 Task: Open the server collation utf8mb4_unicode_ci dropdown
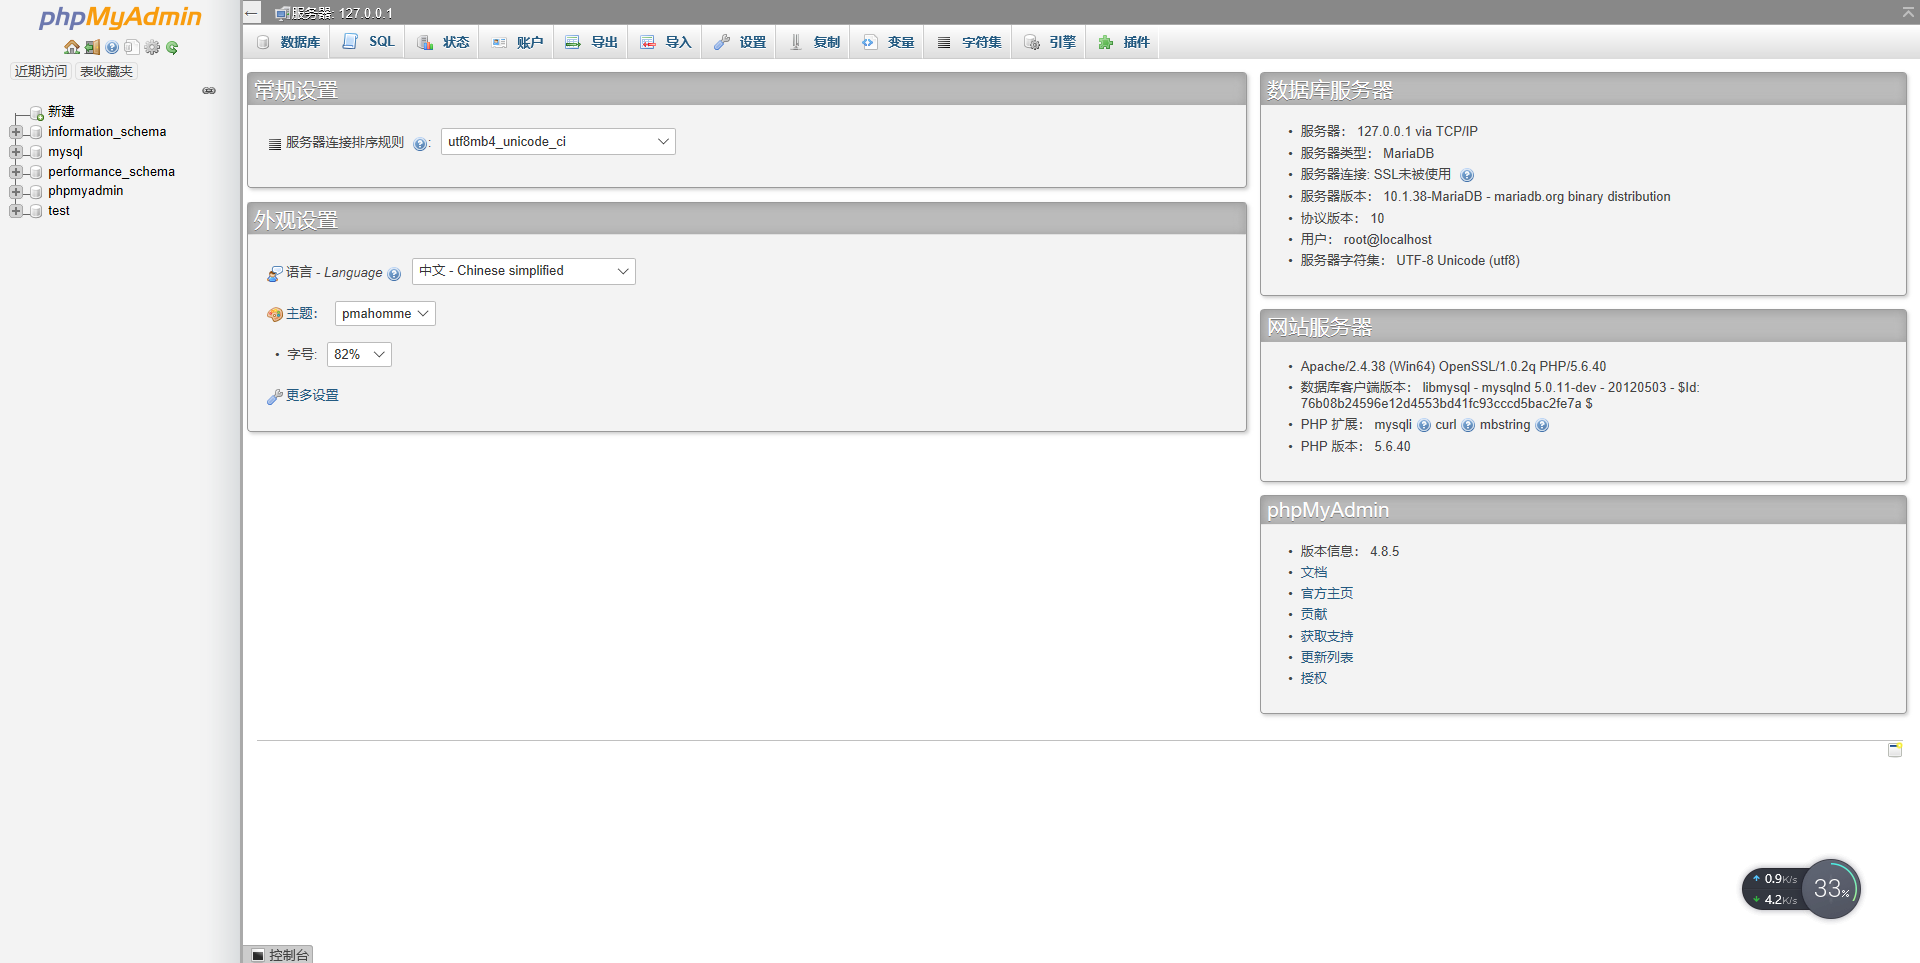[557, 141]
